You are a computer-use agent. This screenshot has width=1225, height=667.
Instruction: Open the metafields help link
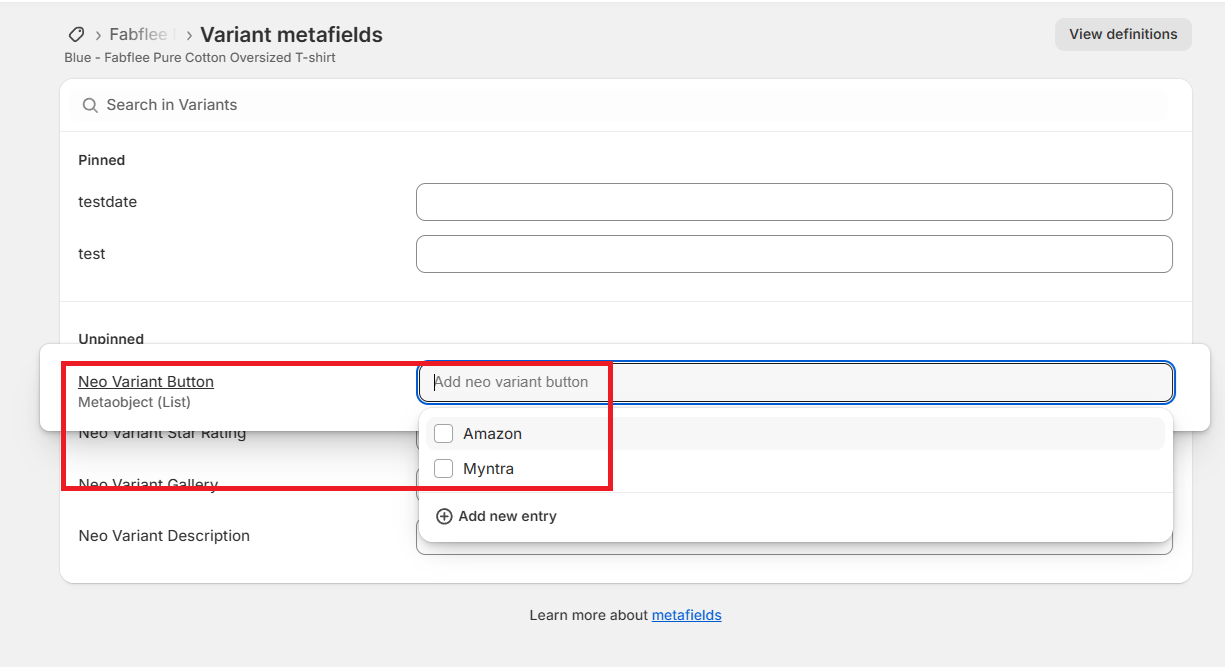click(686, 615)
